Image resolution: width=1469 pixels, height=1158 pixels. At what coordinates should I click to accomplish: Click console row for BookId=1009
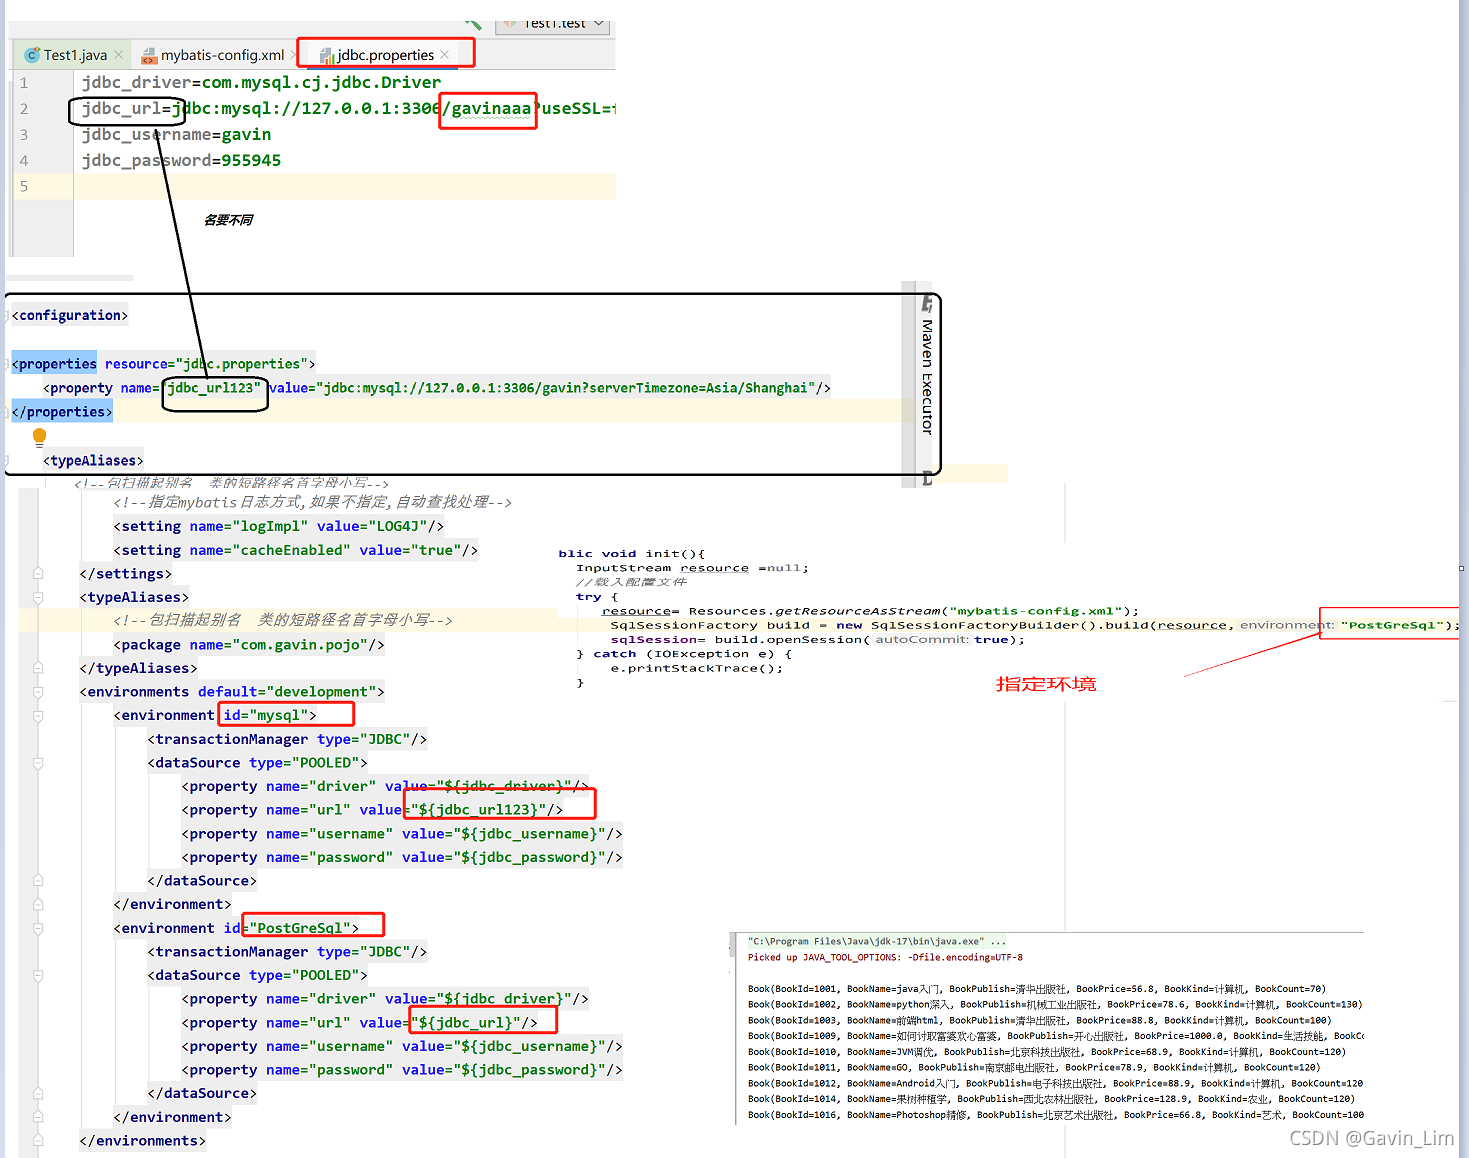[x=1056, y=1036]
